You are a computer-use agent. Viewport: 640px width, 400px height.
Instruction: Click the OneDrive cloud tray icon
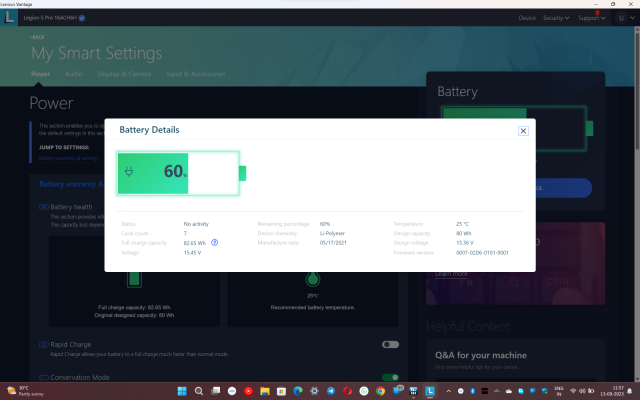(x=509, y=391)
